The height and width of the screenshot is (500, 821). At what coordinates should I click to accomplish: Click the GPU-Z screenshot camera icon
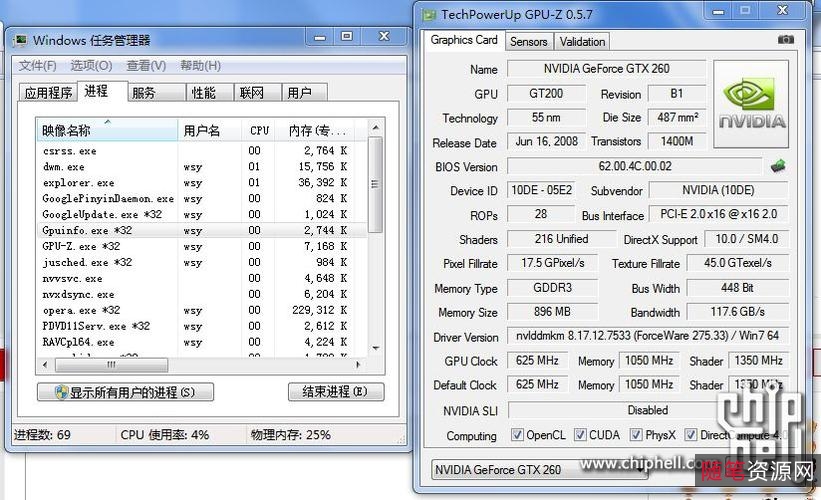click(785, 39)
